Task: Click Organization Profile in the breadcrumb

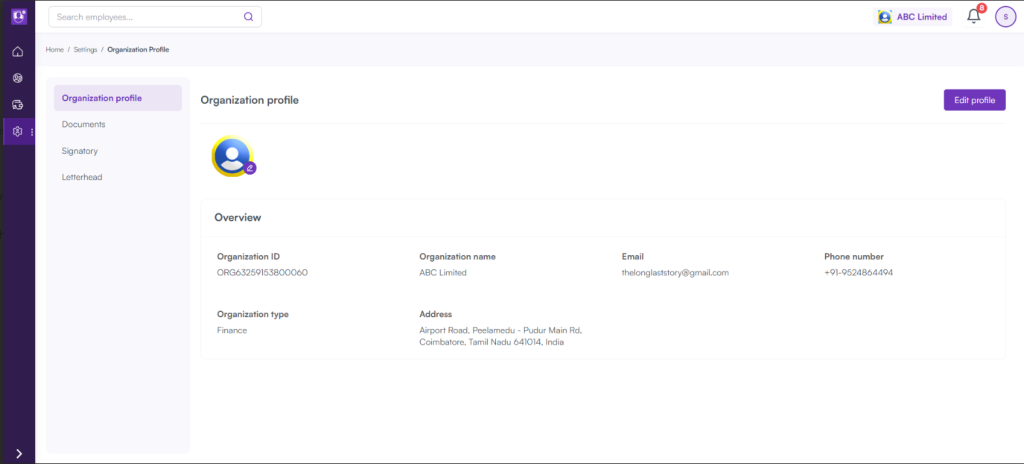Action: point(138,50)
